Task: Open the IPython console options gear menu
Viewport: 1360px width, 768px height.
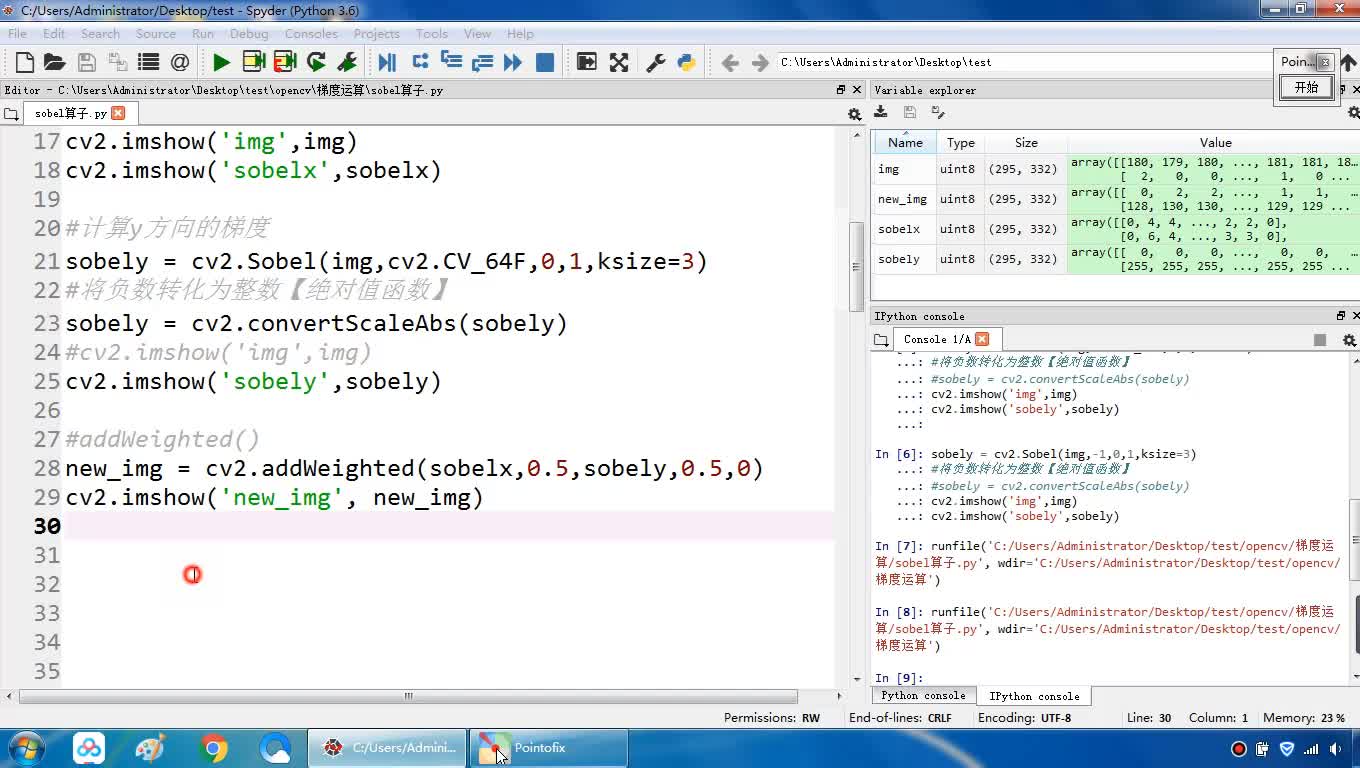Action: [1349, 340]
